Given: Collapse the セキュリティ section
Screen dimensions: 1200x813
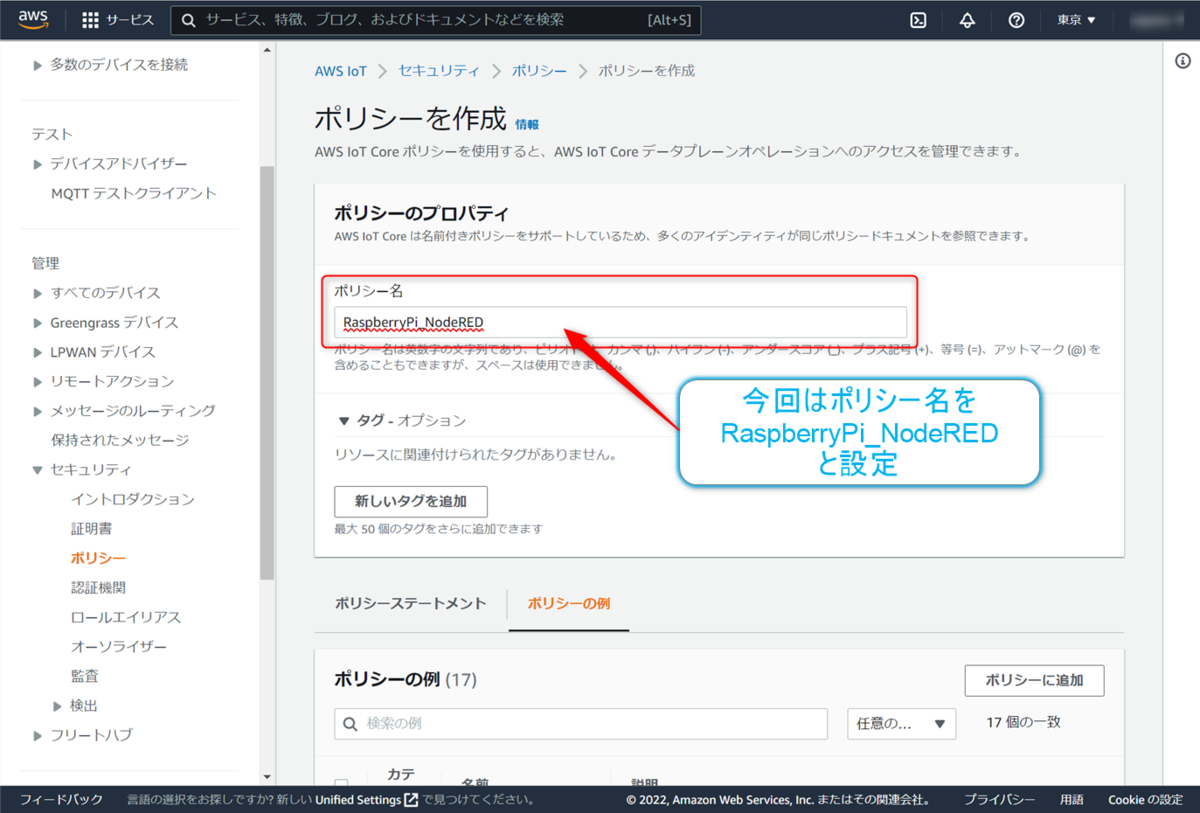Looking at the screenshot, I should 82,470.
